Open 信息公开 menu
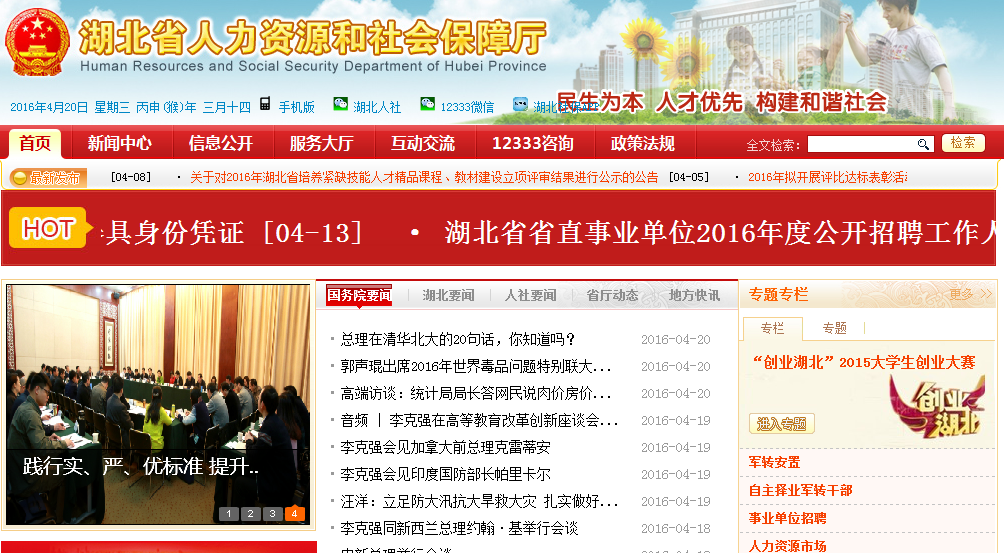Viewport: 1004px width, 553px height. coord(221,143)
